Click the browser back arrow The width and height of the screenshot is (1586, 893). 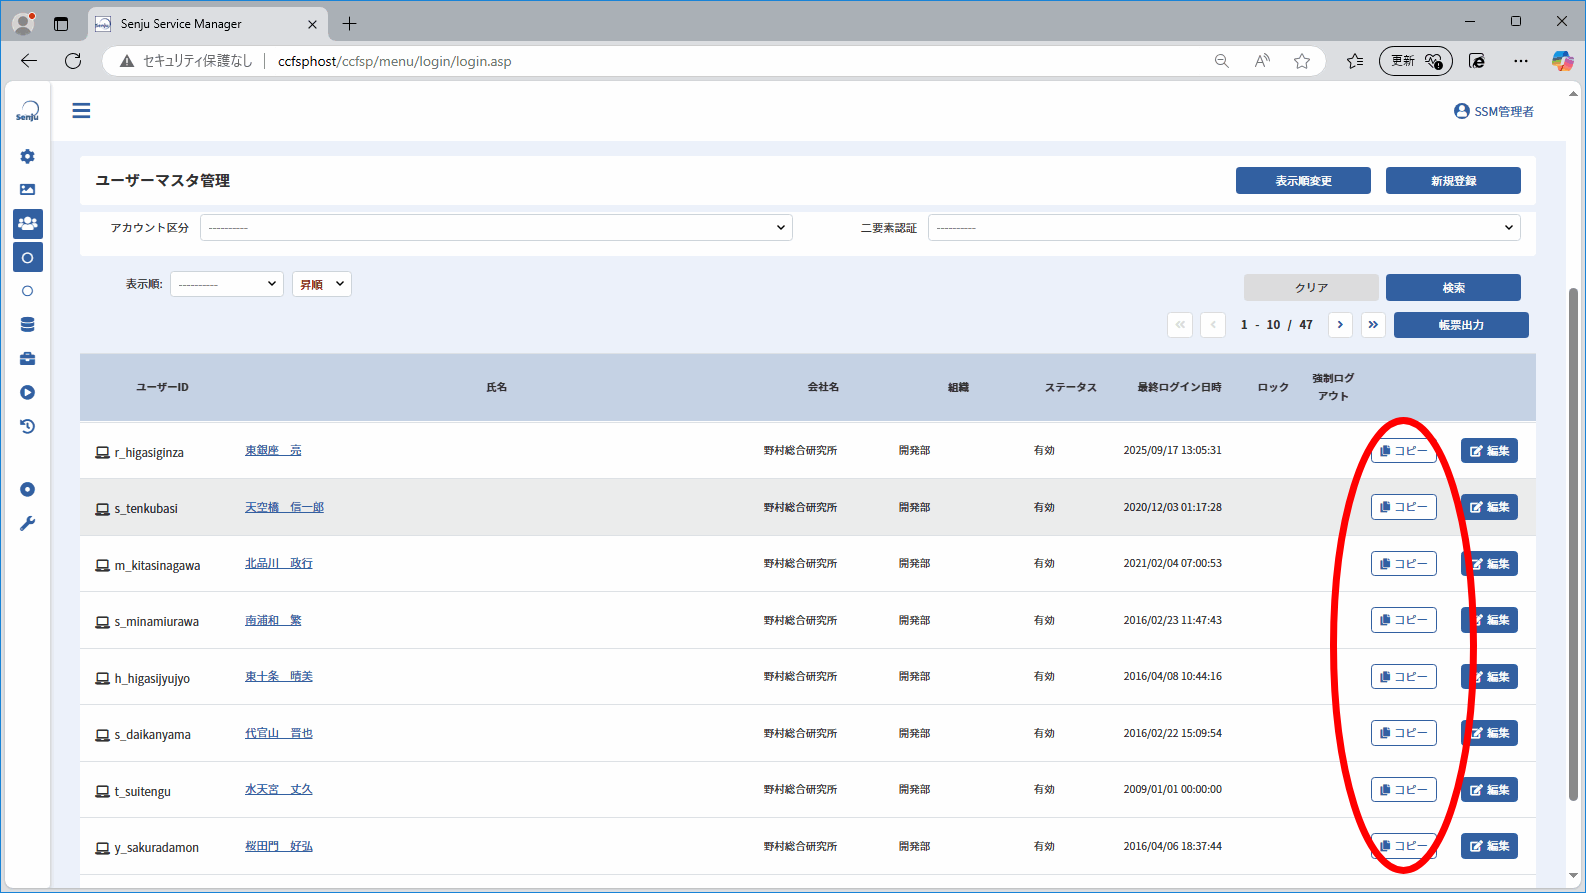click(29, 61)
